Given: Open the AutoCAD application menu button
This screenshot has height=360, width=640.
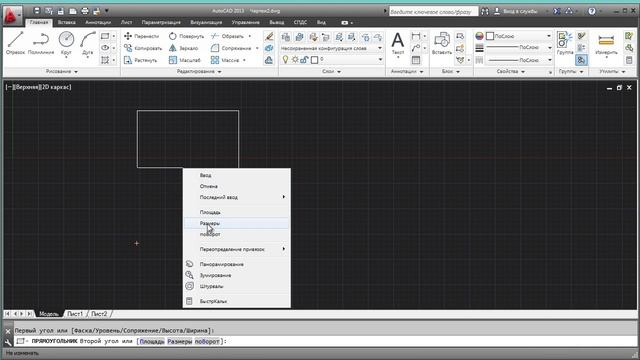Looking at the screenshot, I should coord(12,16).
